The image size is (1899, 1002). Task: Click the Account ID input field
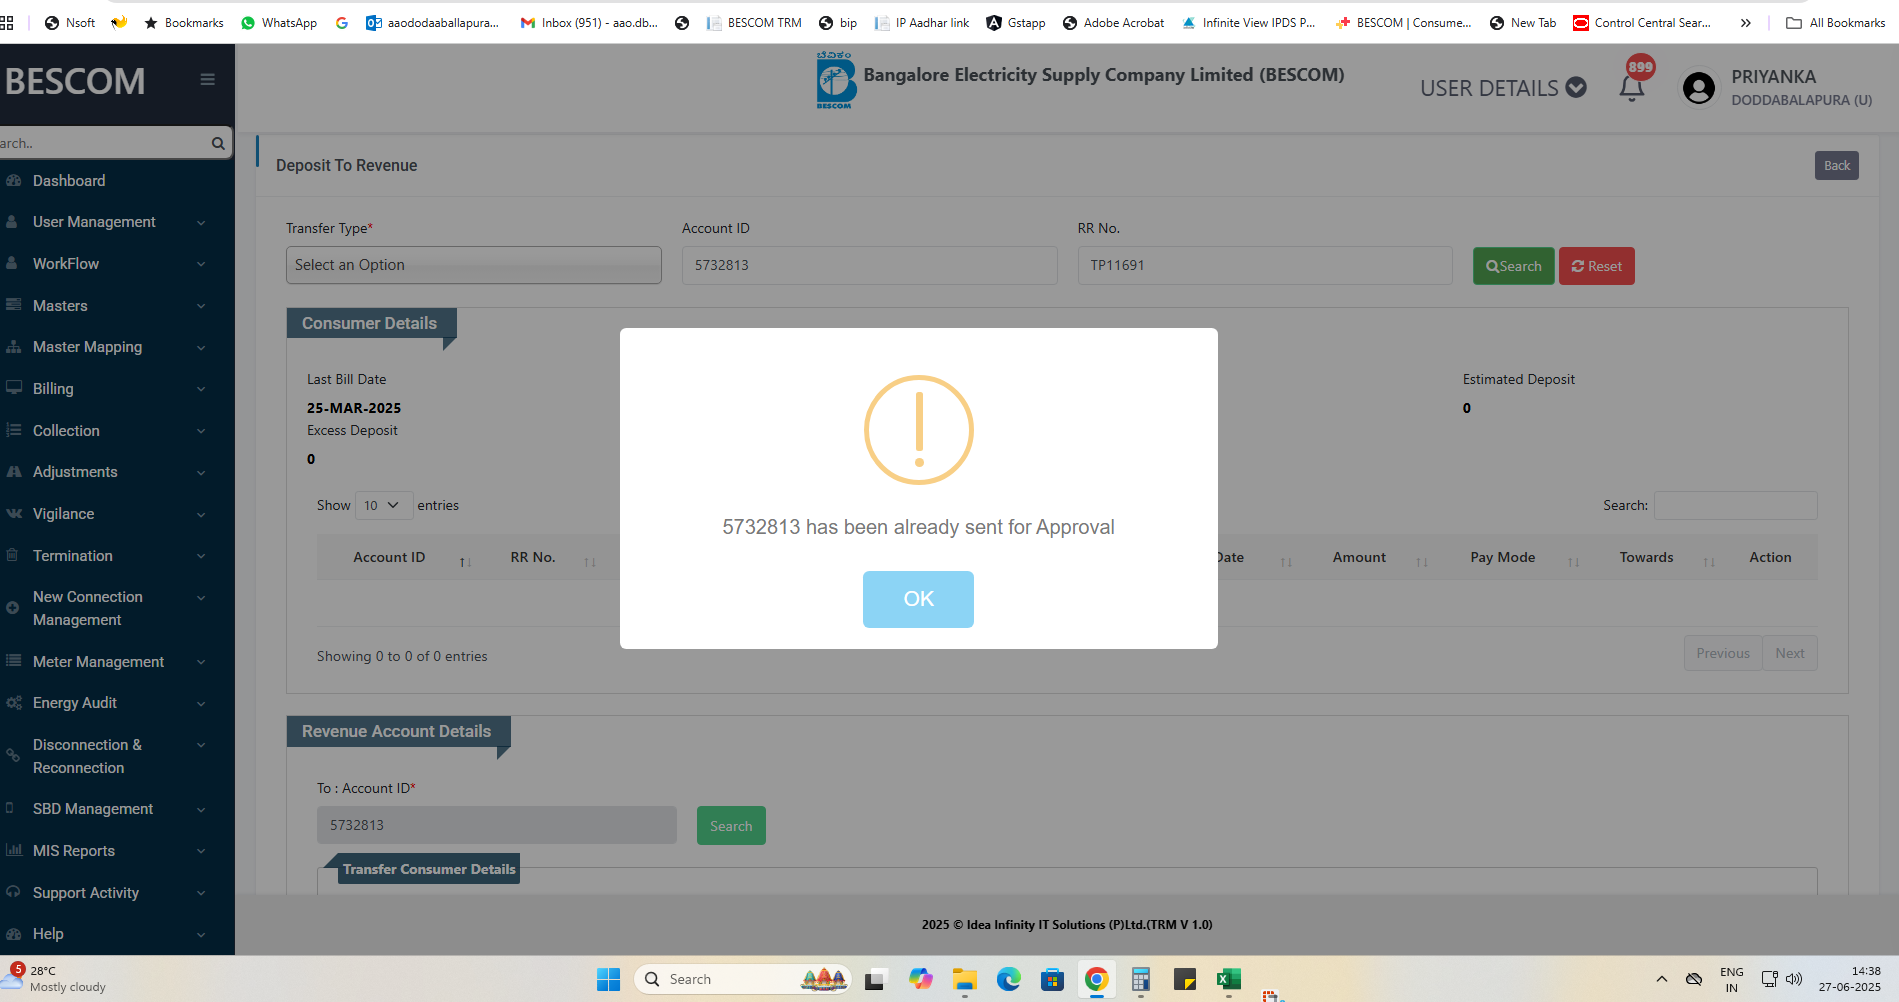coord(870,265)
